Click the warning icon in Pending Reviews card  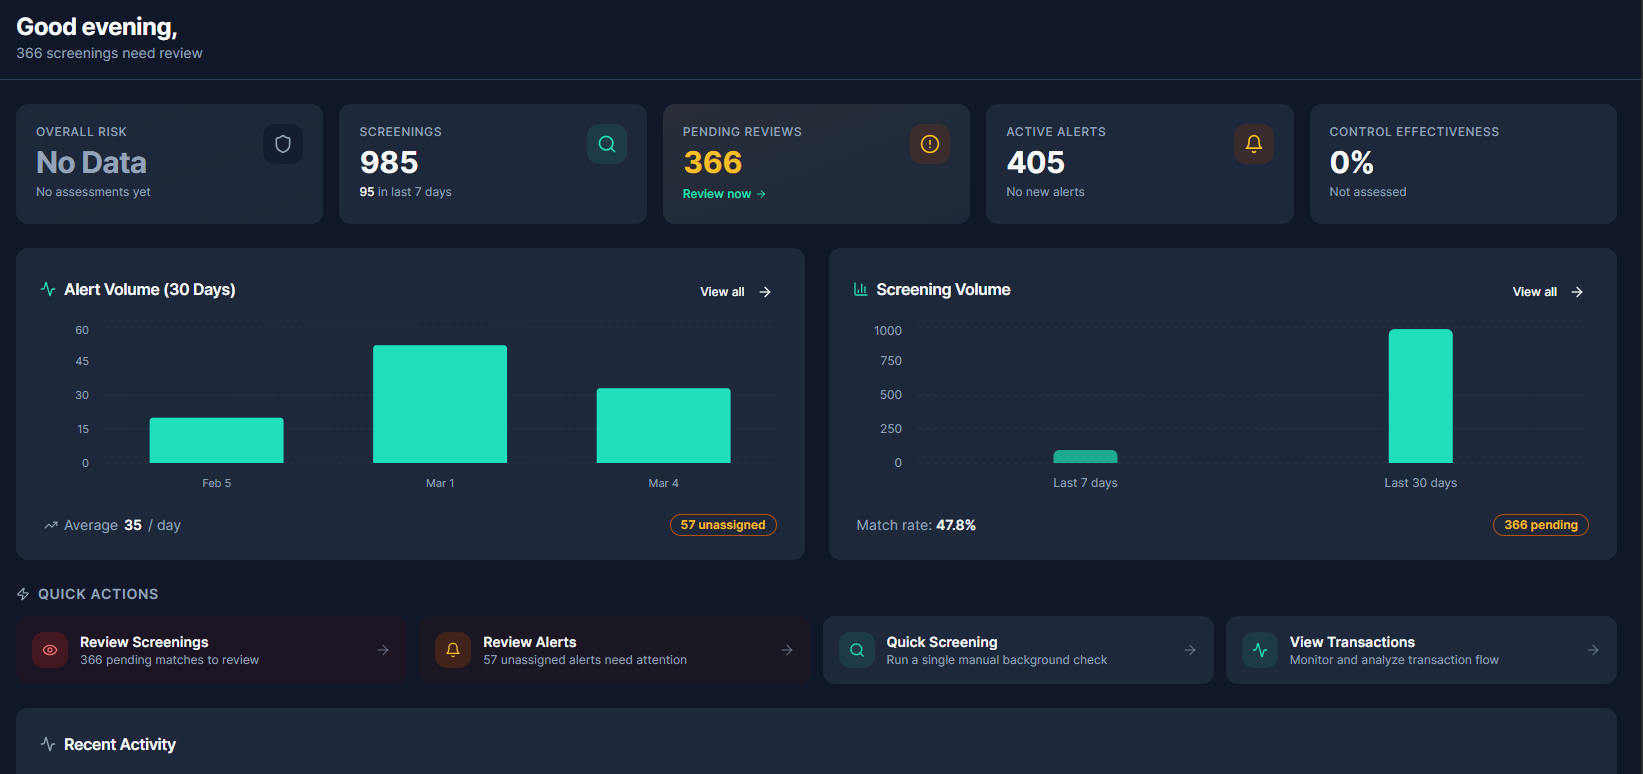[x=929, y=144]
